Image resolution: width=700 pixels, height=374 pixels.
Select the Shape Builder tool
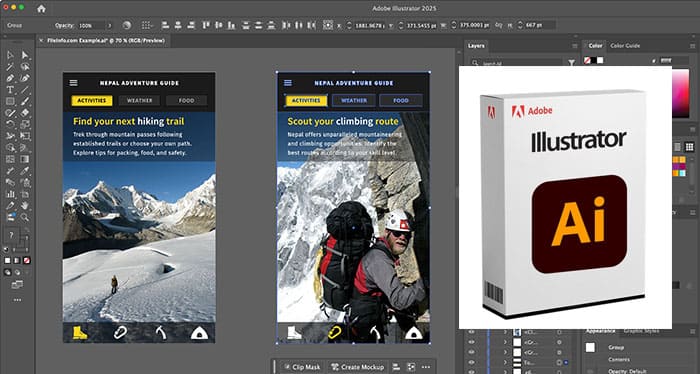click(x=10, y=148)
